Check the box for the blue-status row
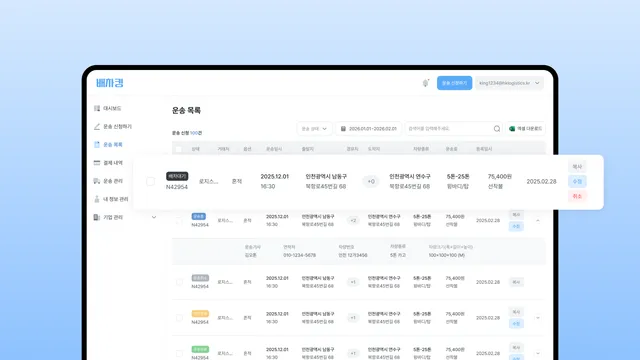This screenshot has height=360, width=640. tap(179, 221)
